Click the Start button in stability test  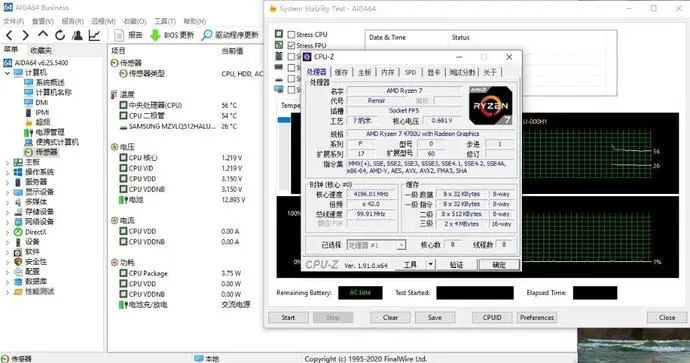click(288, 317)
